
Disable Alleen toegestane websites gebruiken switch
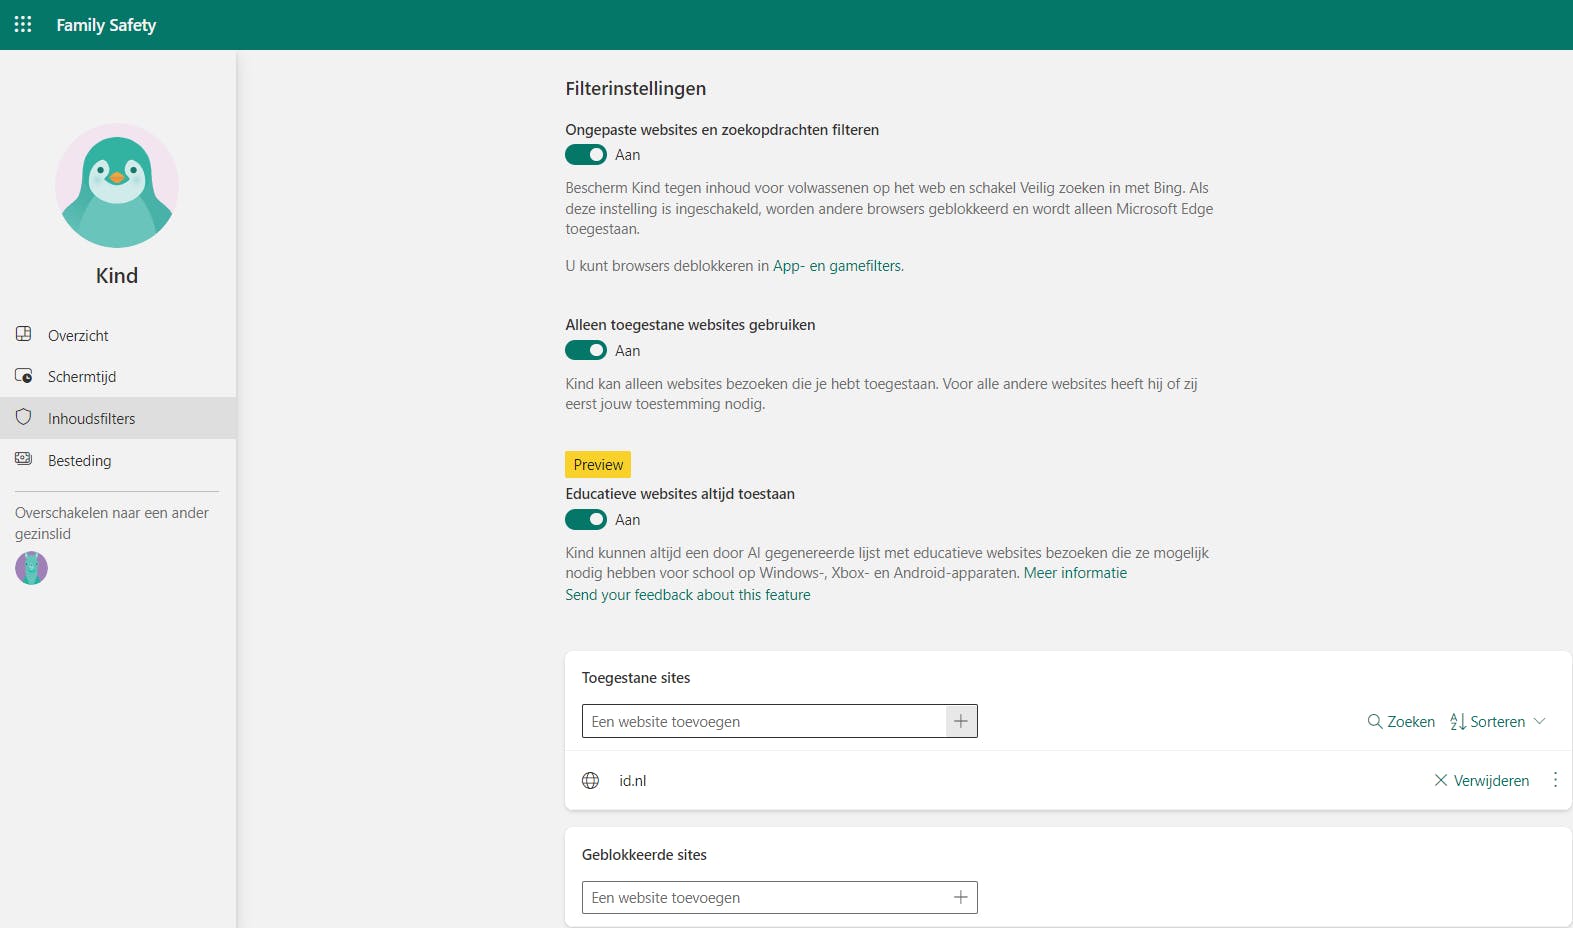point(586,350)
